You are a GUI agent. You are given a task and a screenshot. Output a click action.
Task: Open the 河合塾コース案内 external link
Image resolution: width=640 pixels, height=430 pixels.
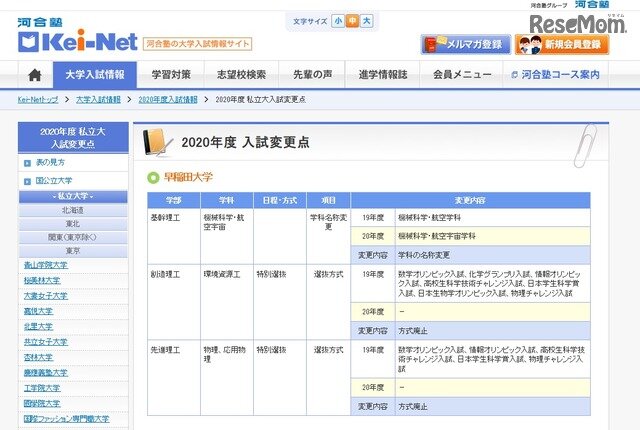tap(556, 75)
